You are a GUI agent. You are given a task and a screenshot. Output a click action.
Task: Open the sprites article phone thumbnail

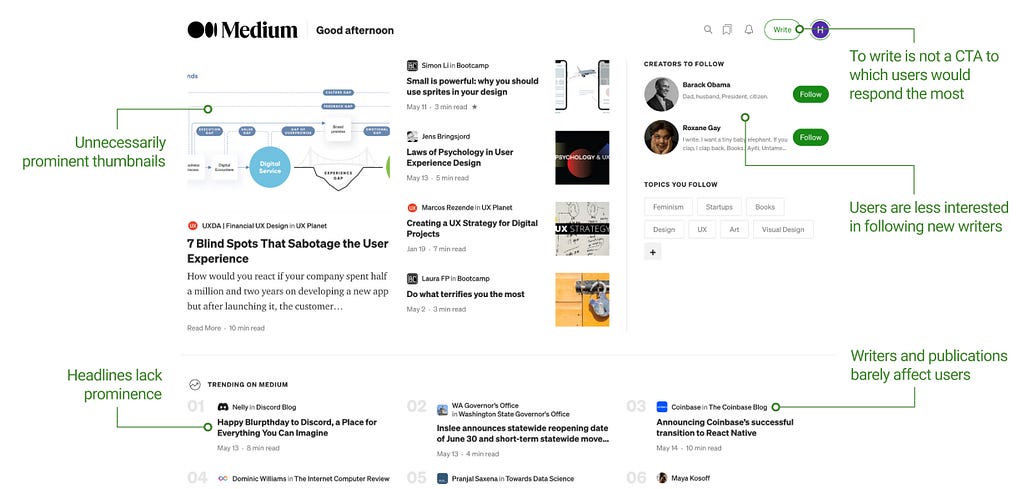(x=582, y=86)
